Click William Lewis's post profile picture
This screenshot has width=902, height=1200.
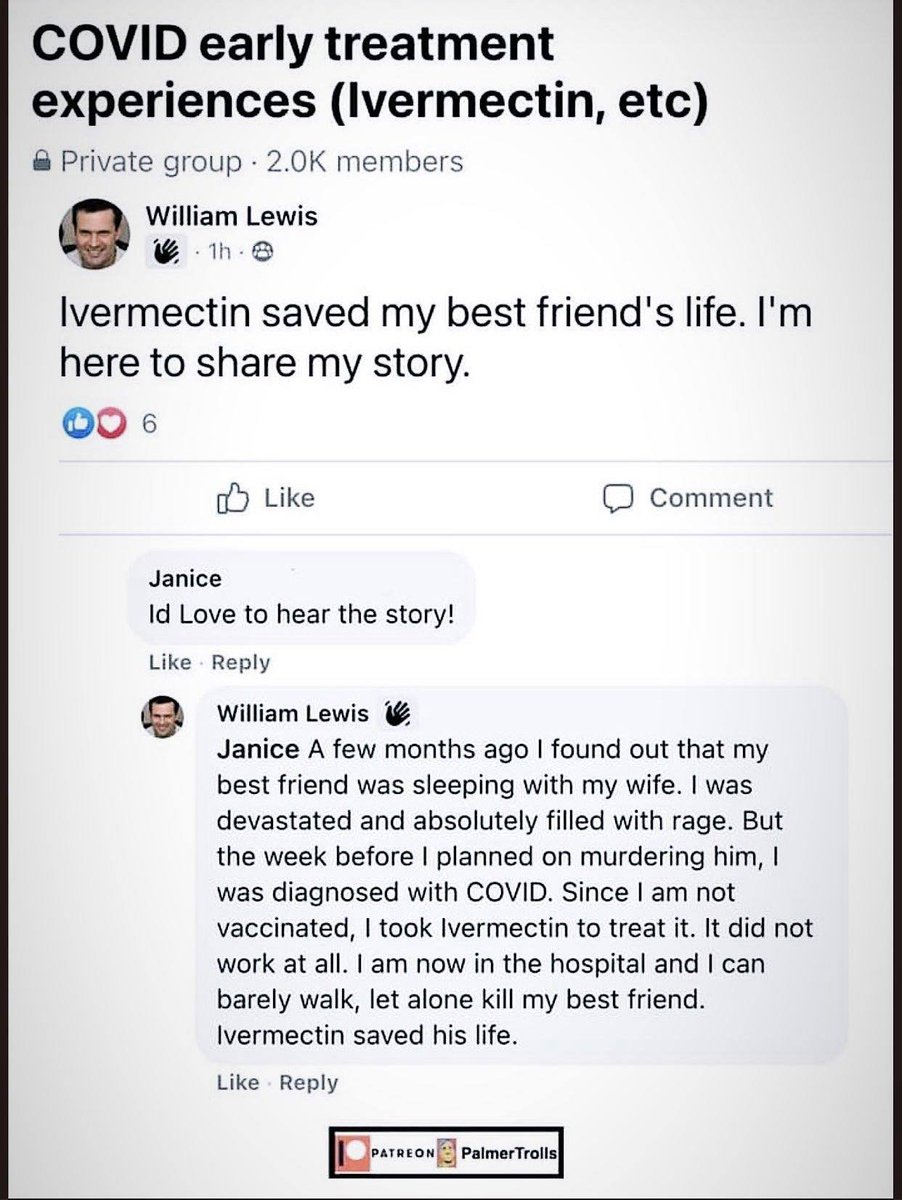(x=98, y=233)
